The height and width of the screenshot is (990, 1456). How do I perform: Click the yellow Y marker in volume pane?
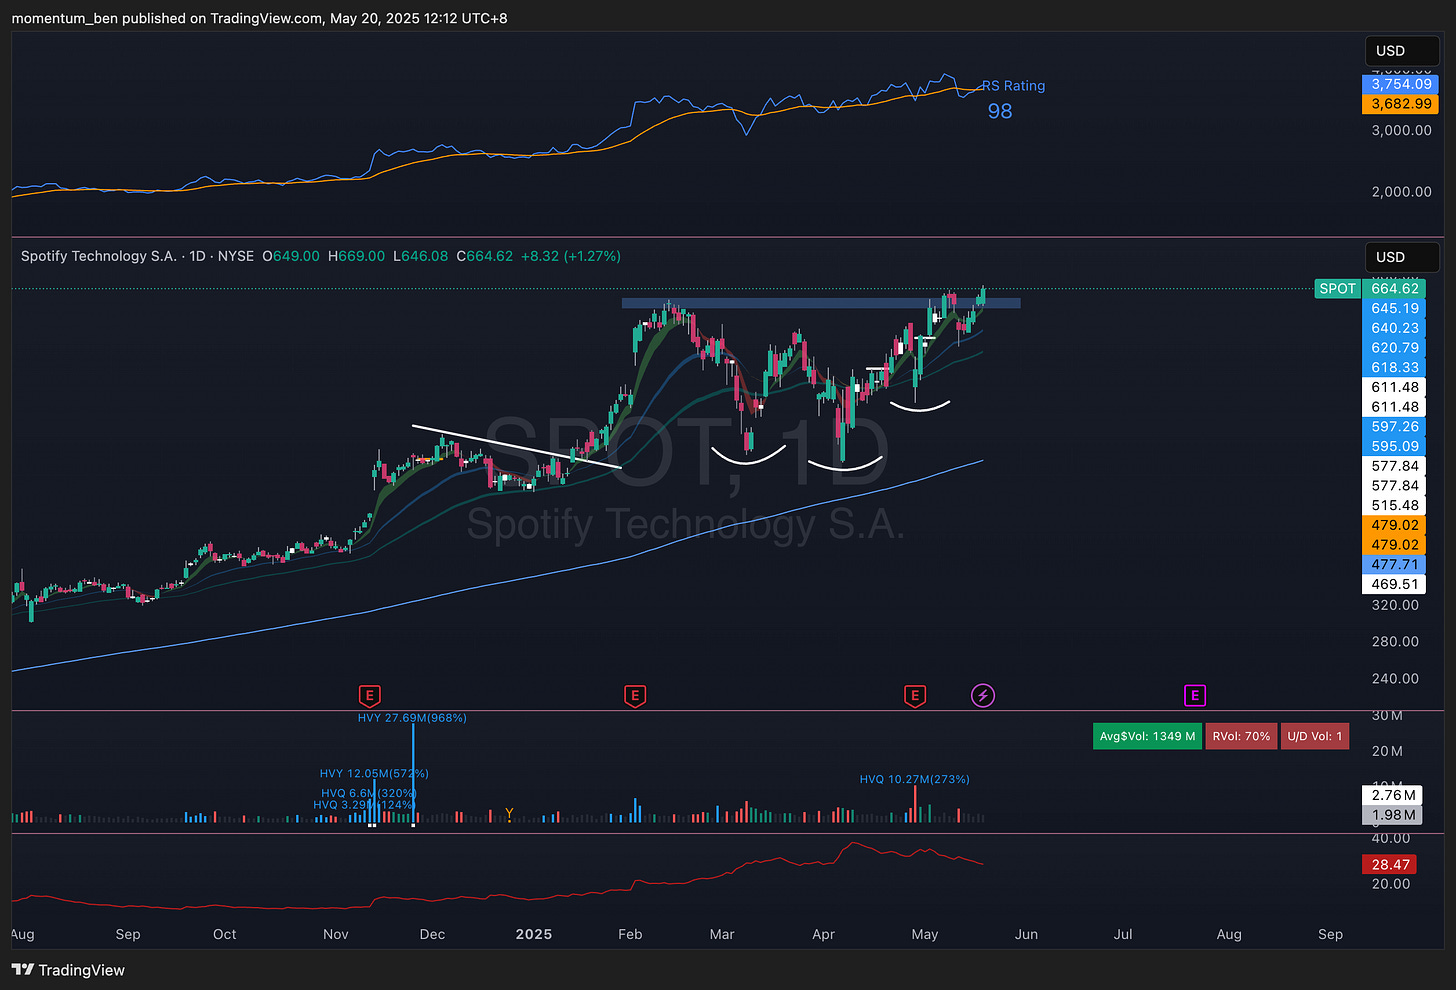tap(509, 814)
